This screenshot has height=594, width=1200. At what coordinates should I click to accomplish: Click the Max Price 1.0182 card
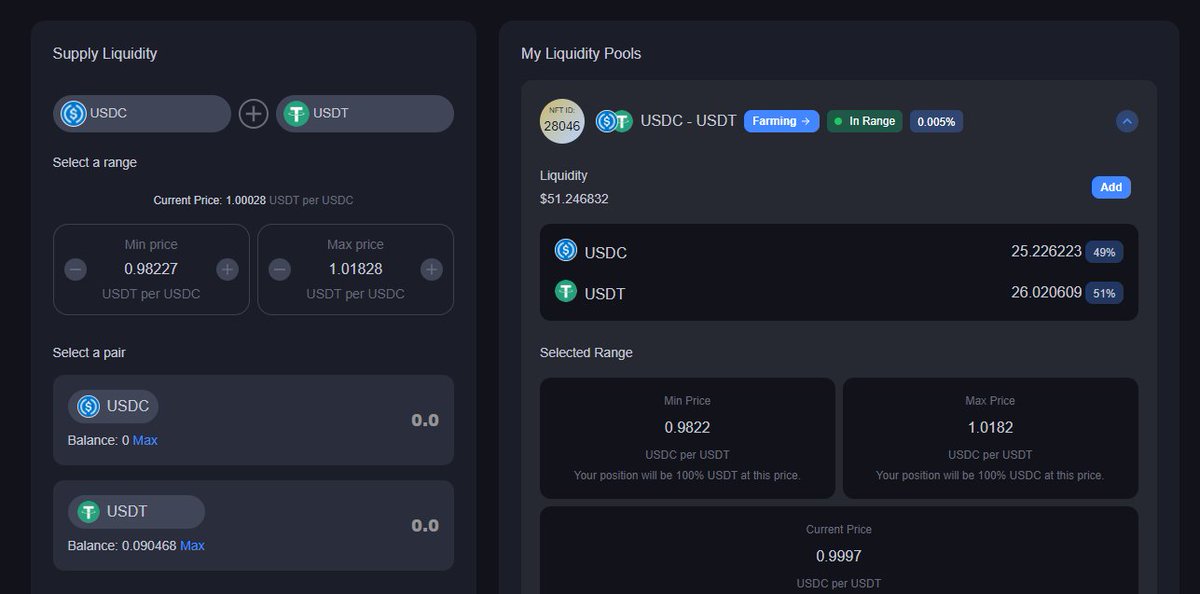tap(990, 438)
